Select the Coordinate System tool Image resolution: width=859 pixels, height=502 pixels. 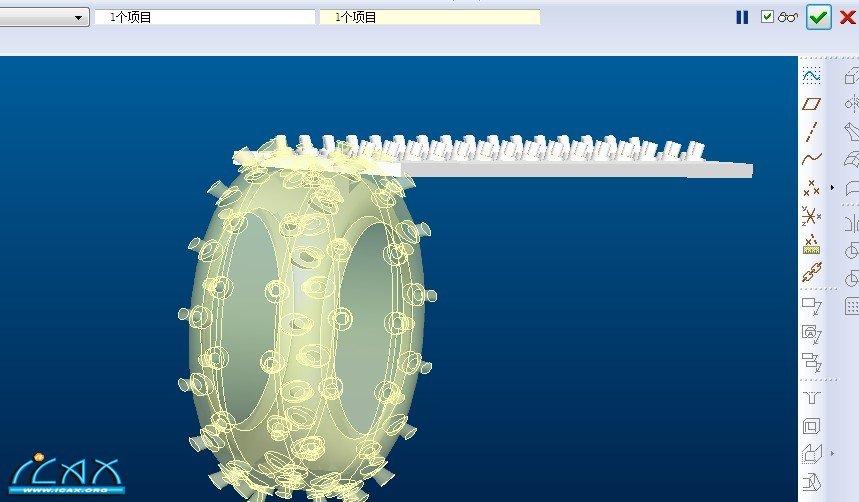tap(811, 216)
